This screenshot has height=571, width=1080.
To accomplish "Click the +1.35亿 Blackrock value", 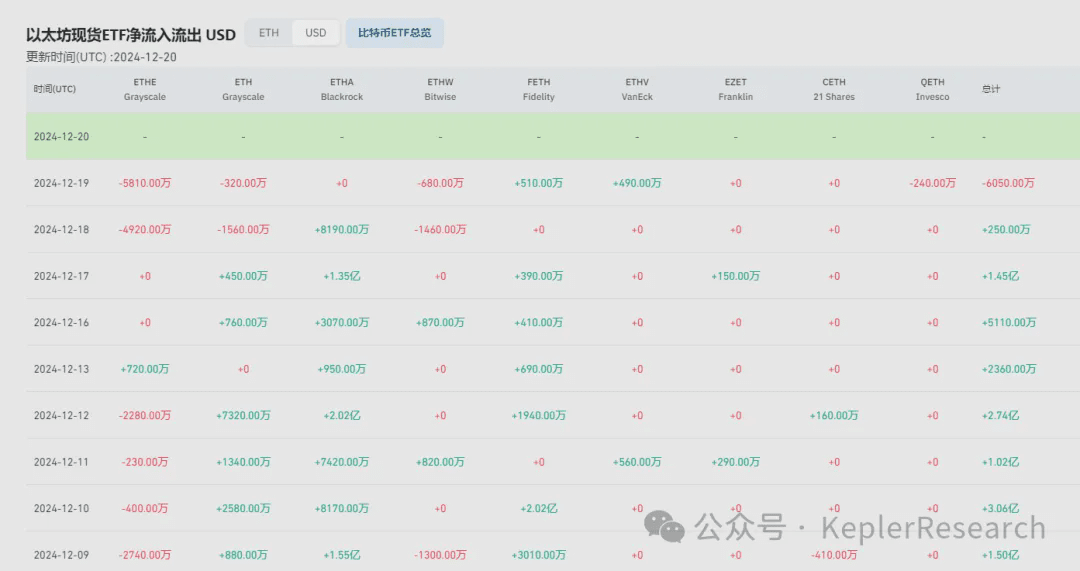I will tap(342, 276).
